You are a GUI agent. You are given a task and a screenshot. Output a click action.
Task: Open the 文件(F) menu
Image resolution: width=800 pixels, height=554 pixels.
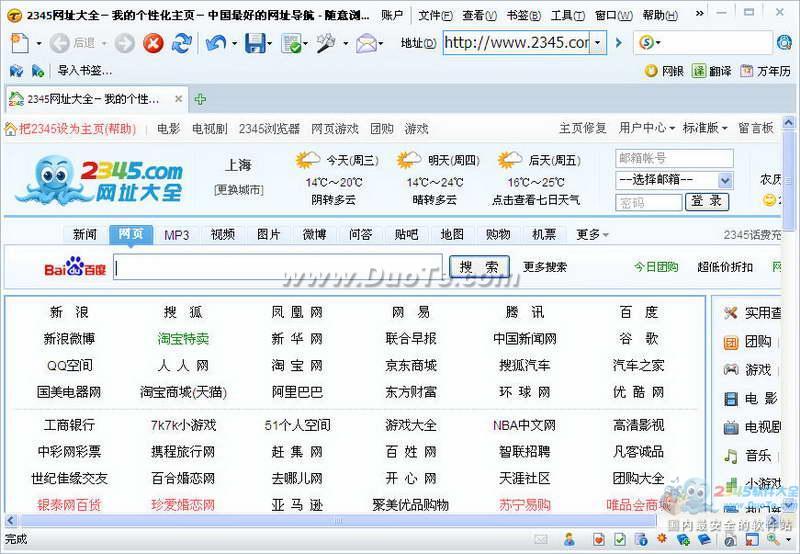(x=435, y=15)
